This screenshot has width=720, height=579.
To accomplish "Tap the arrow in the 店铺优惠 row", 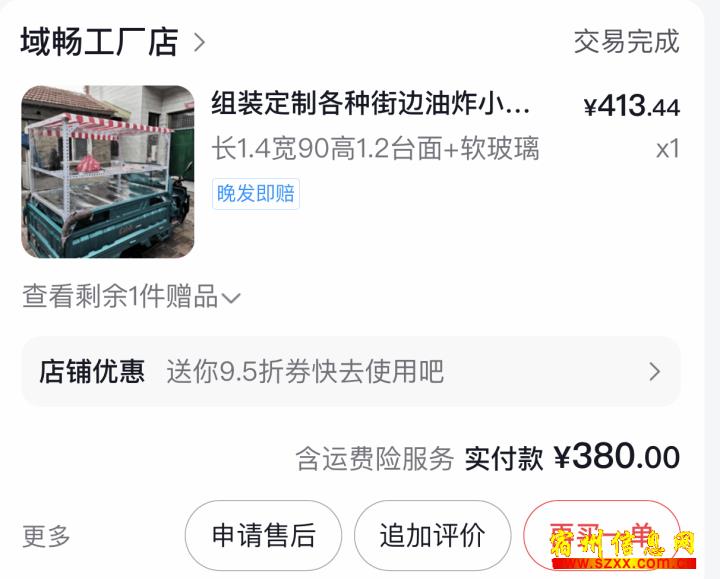I will (x=655, y=371).
